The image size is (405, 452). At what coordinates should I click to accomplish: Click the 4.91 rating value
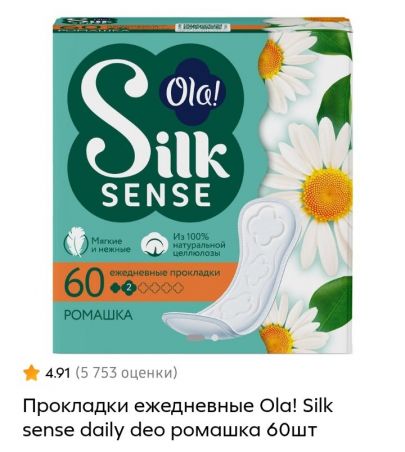[58, 373]
